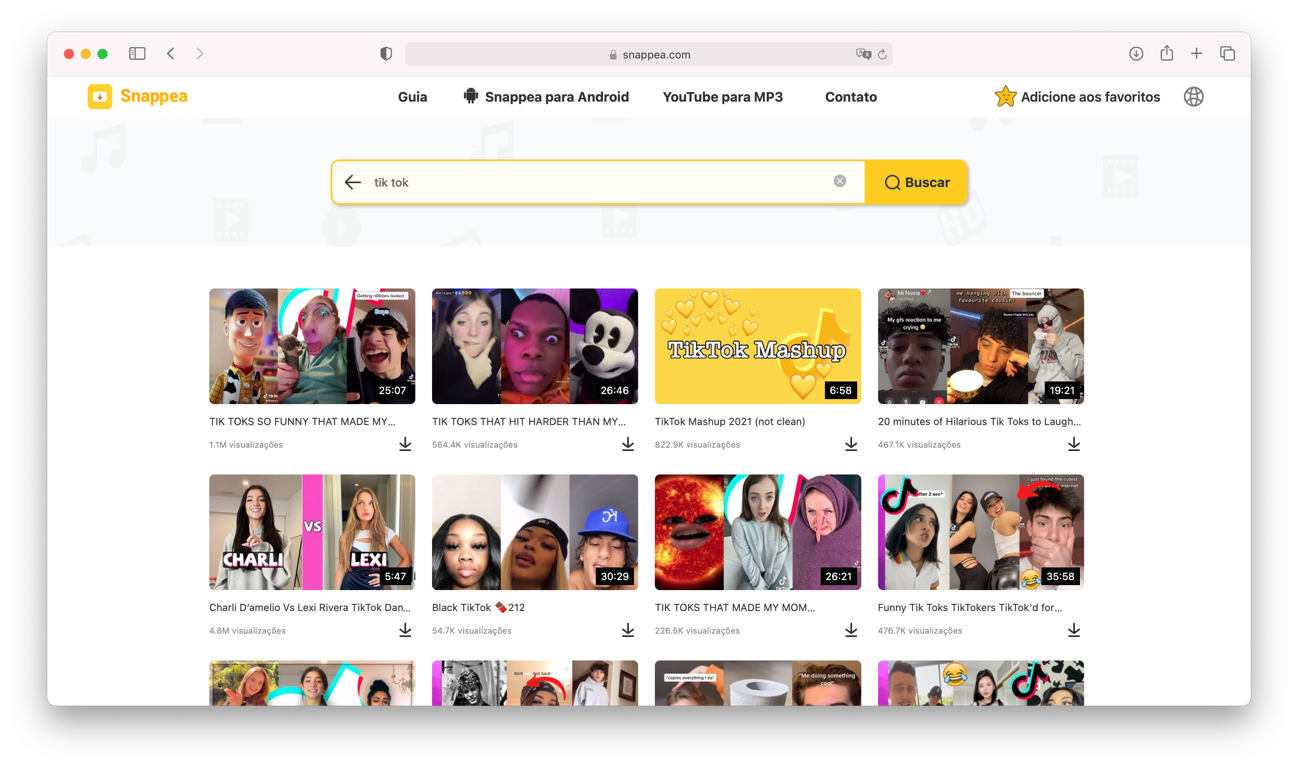The width and height of the screenshot is (1298, 768).
Task: Click '476.7K visualizações' view count
Action: coord(920,631)
